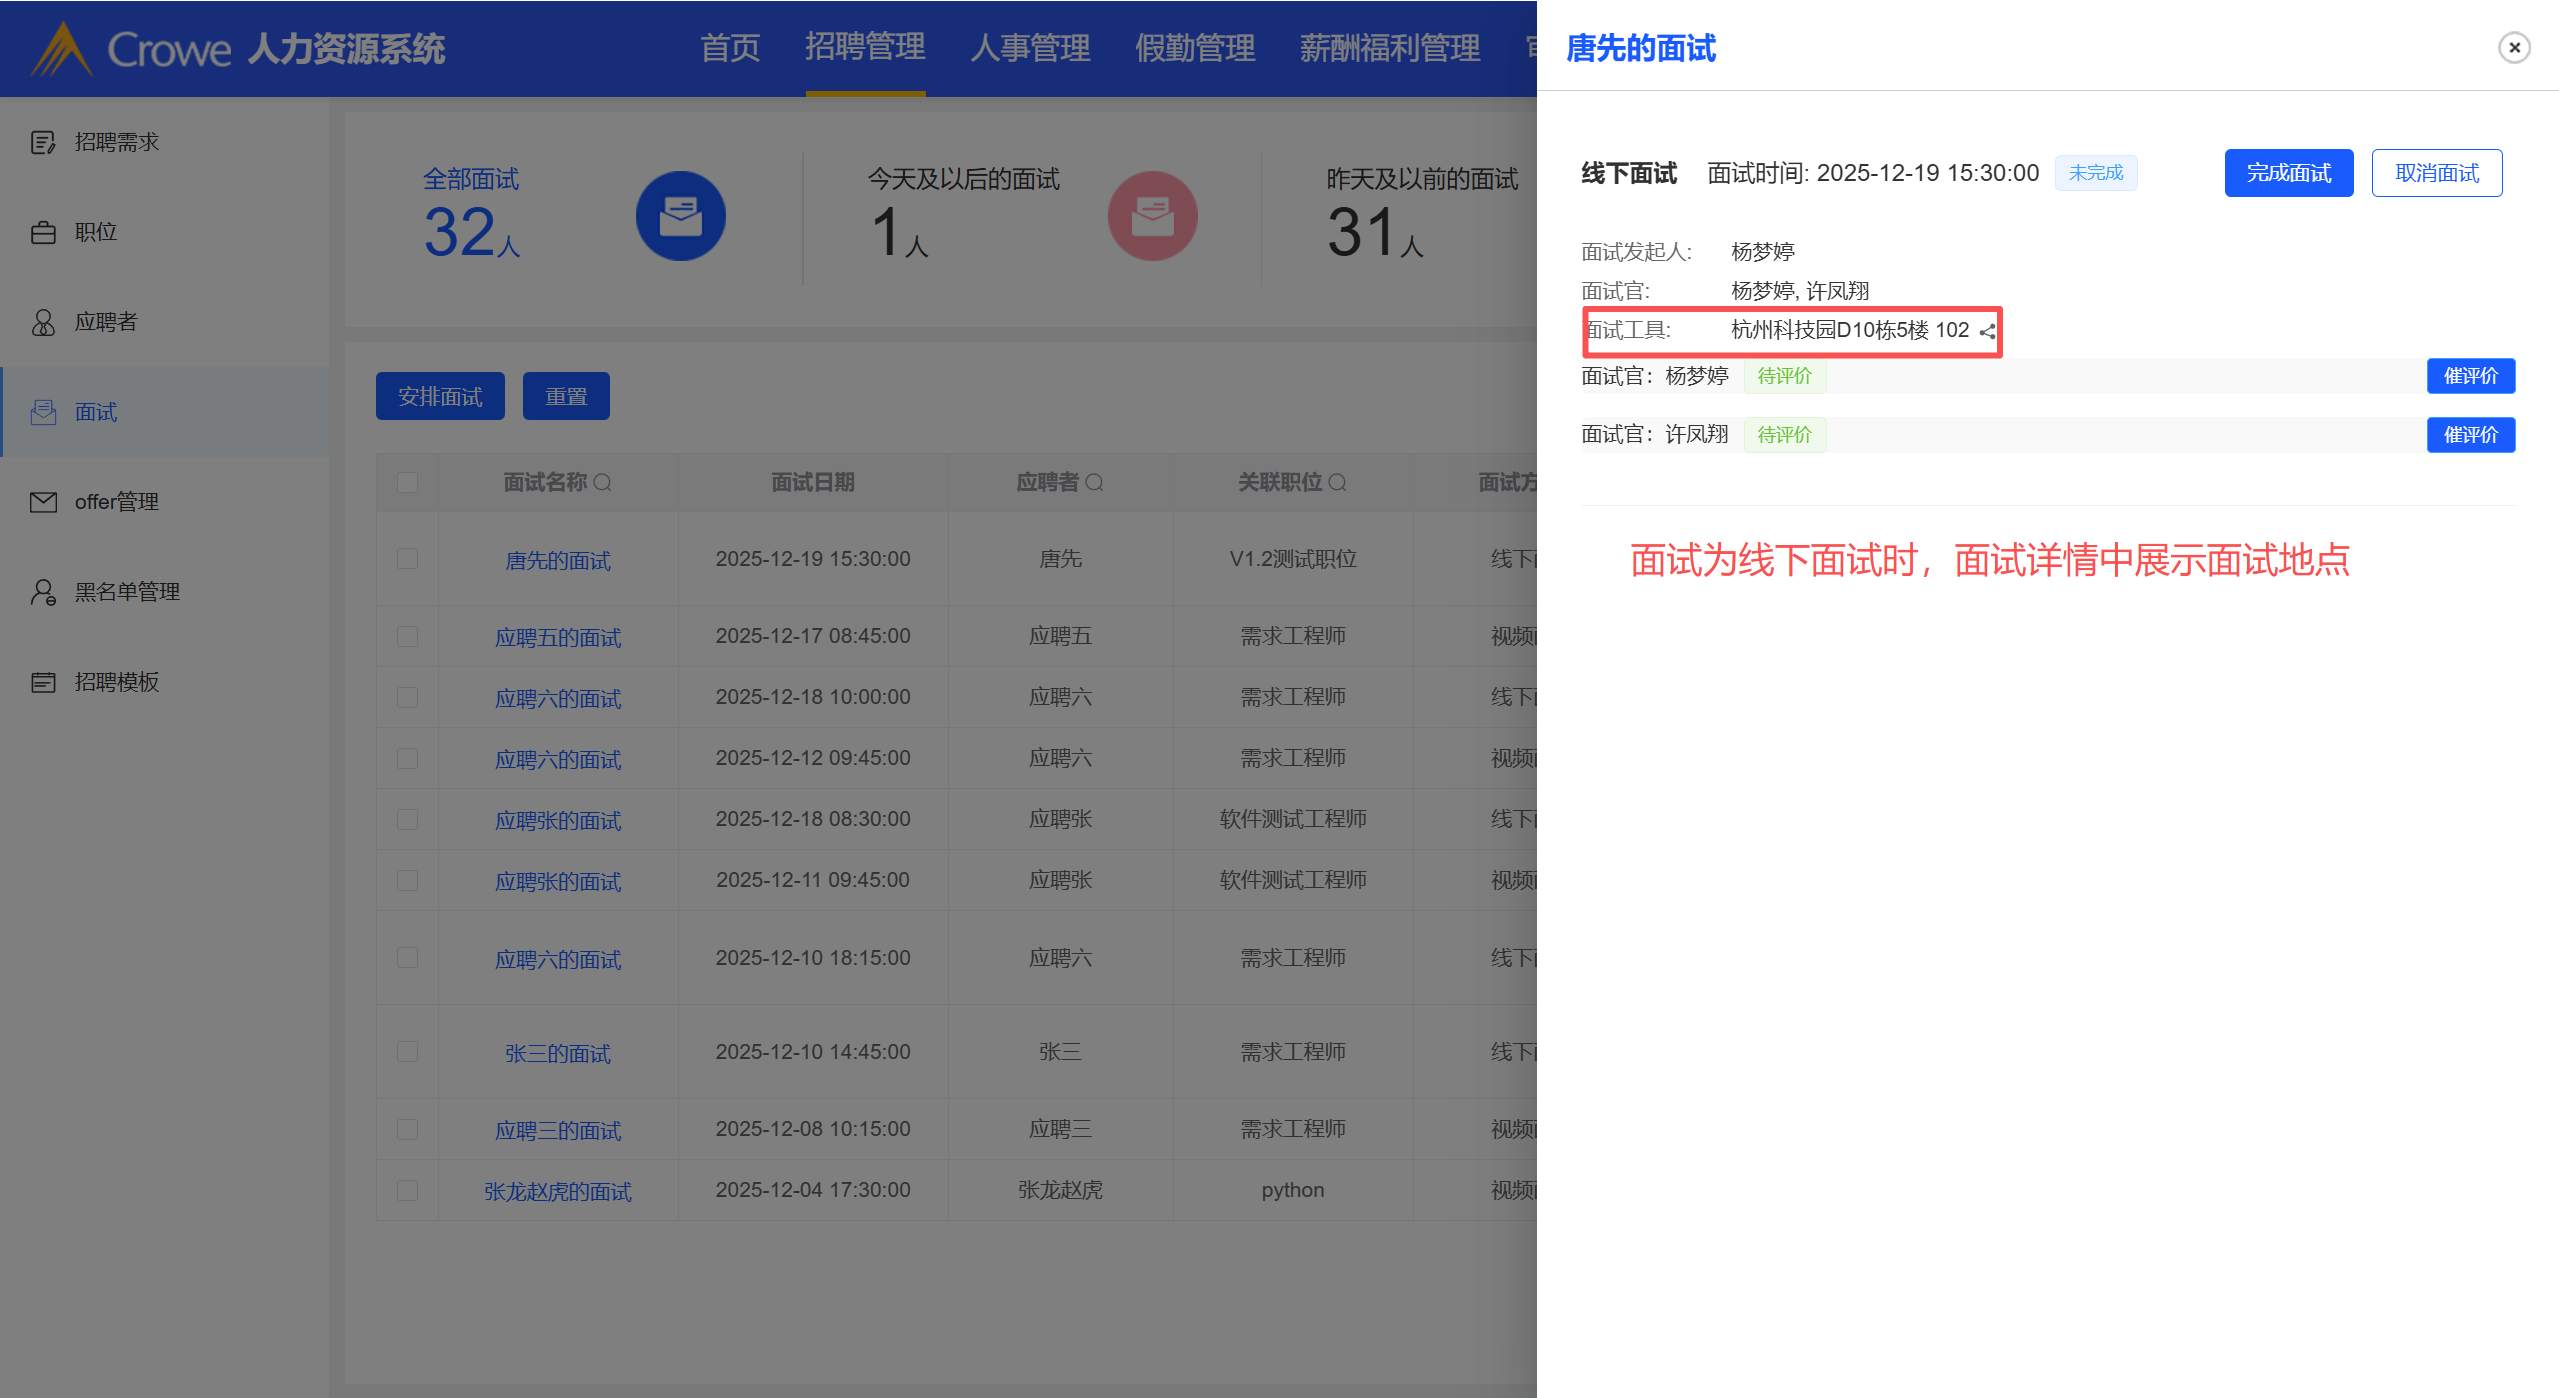
Task: Check the 张三的面试 row checkbox
Action: [x=407, y=1052]
